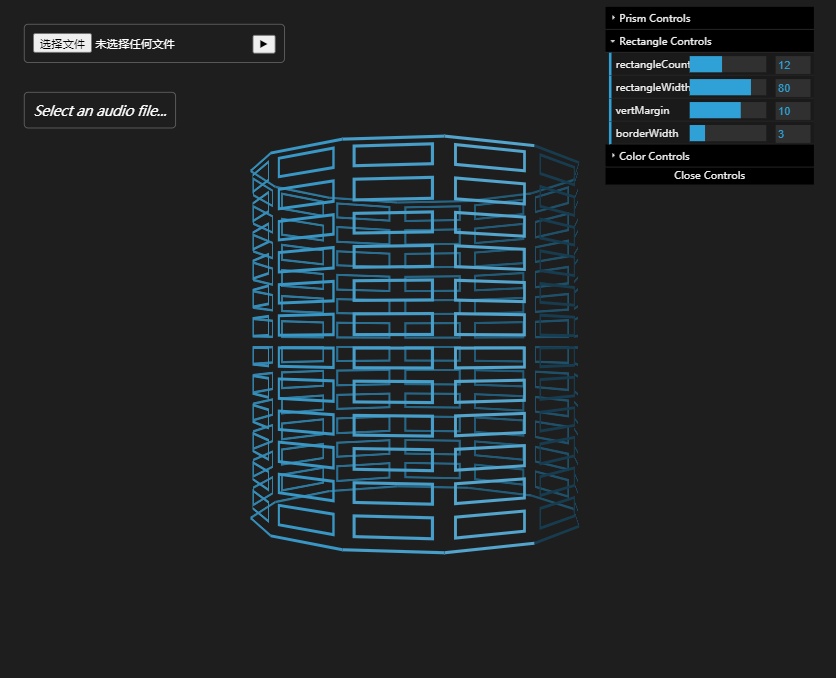Click the rectangleWidth slider bar

click(x=727, y=88)
